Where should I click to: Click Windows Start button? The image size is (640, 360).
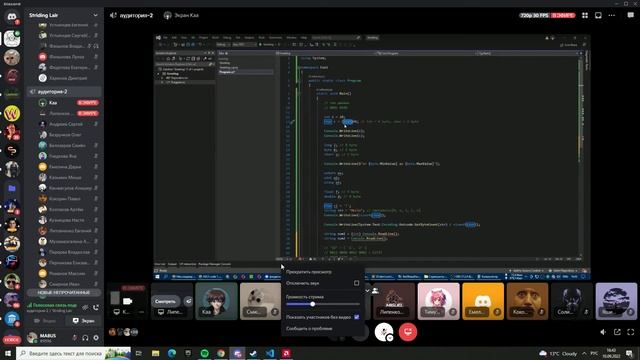point(8,353)
